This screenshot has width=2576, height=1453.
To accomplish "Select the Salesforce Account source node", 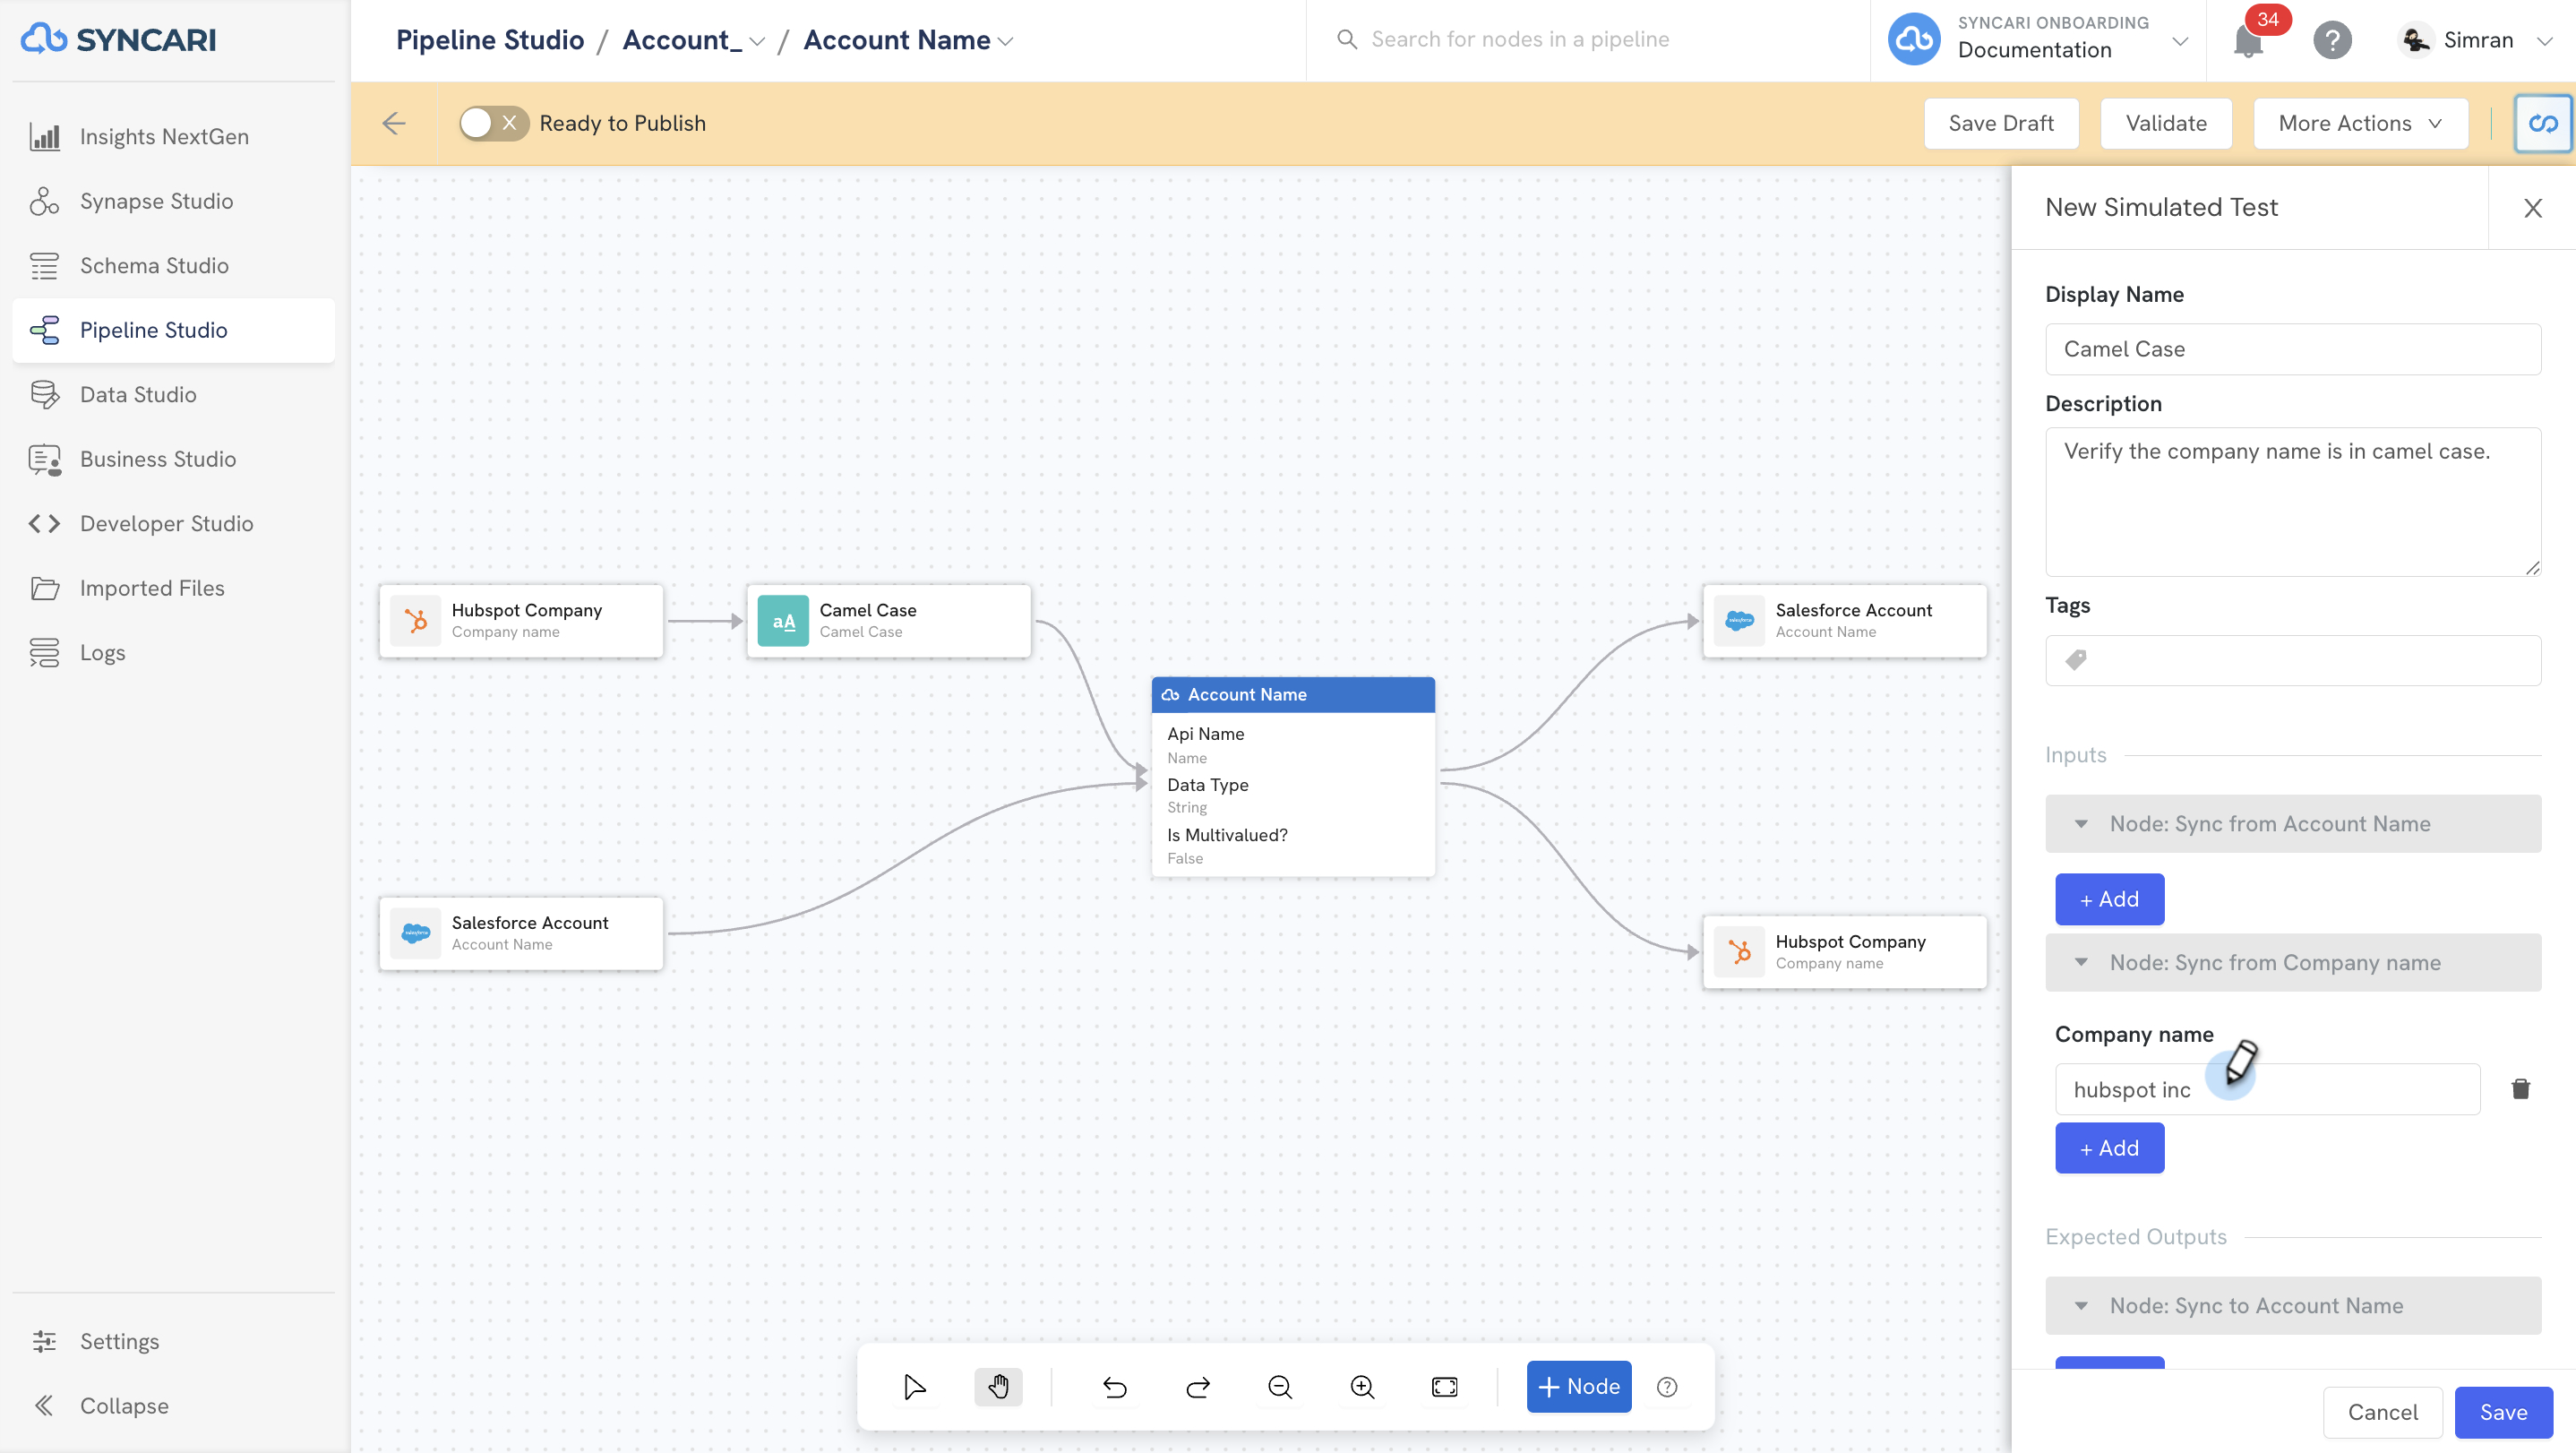I will tap(521, 933).
